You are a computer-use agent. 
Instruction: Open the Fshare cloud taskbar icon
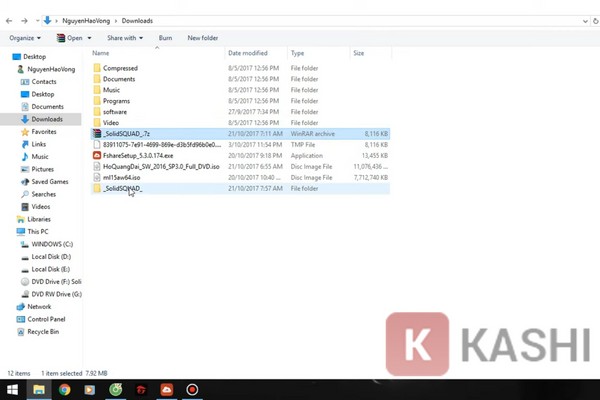click(167, 390)
